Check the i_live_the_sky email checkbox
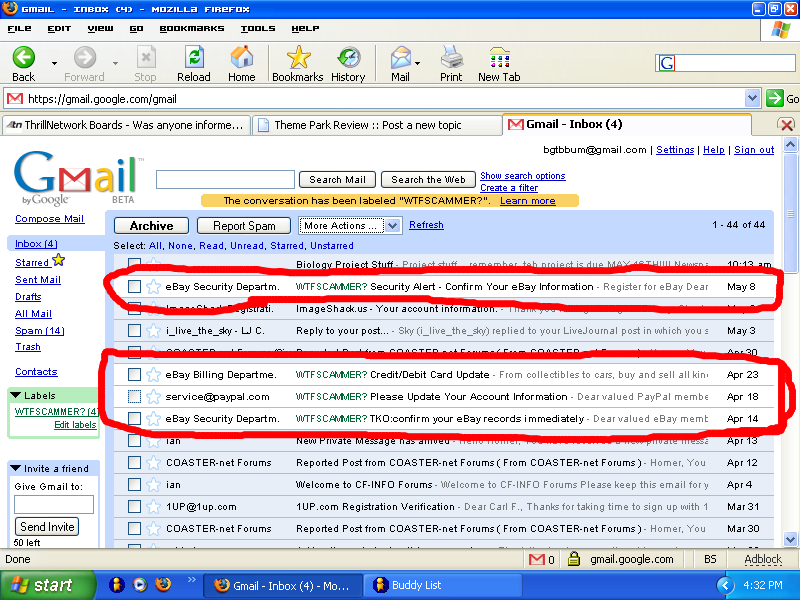This screenshot has height=600, width=800. pos(134,331)
